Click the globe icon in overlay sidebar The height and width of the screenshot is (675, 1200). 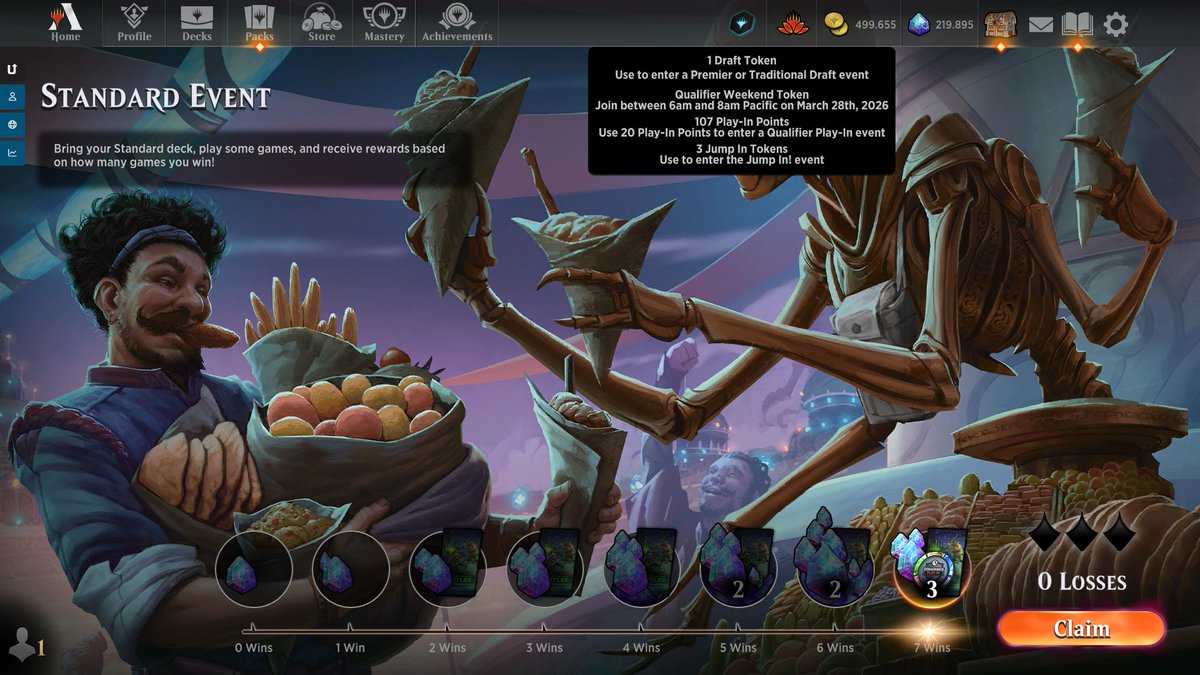pyautogui.click(x=12, y=125)
